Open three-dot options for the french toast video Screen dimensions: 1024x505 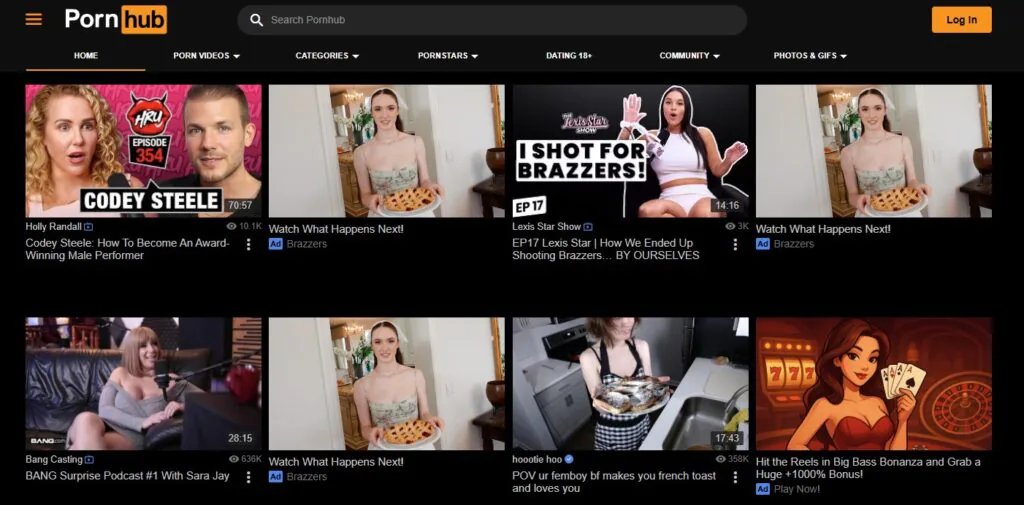point(735,478)
